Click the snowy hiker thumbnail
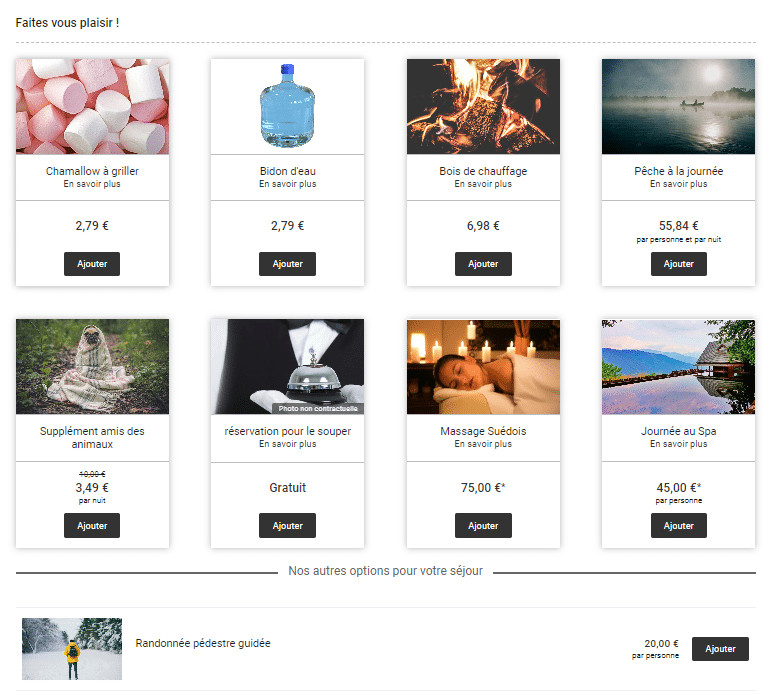Viewport: 775px width, 695px height. tap(72, 649)
